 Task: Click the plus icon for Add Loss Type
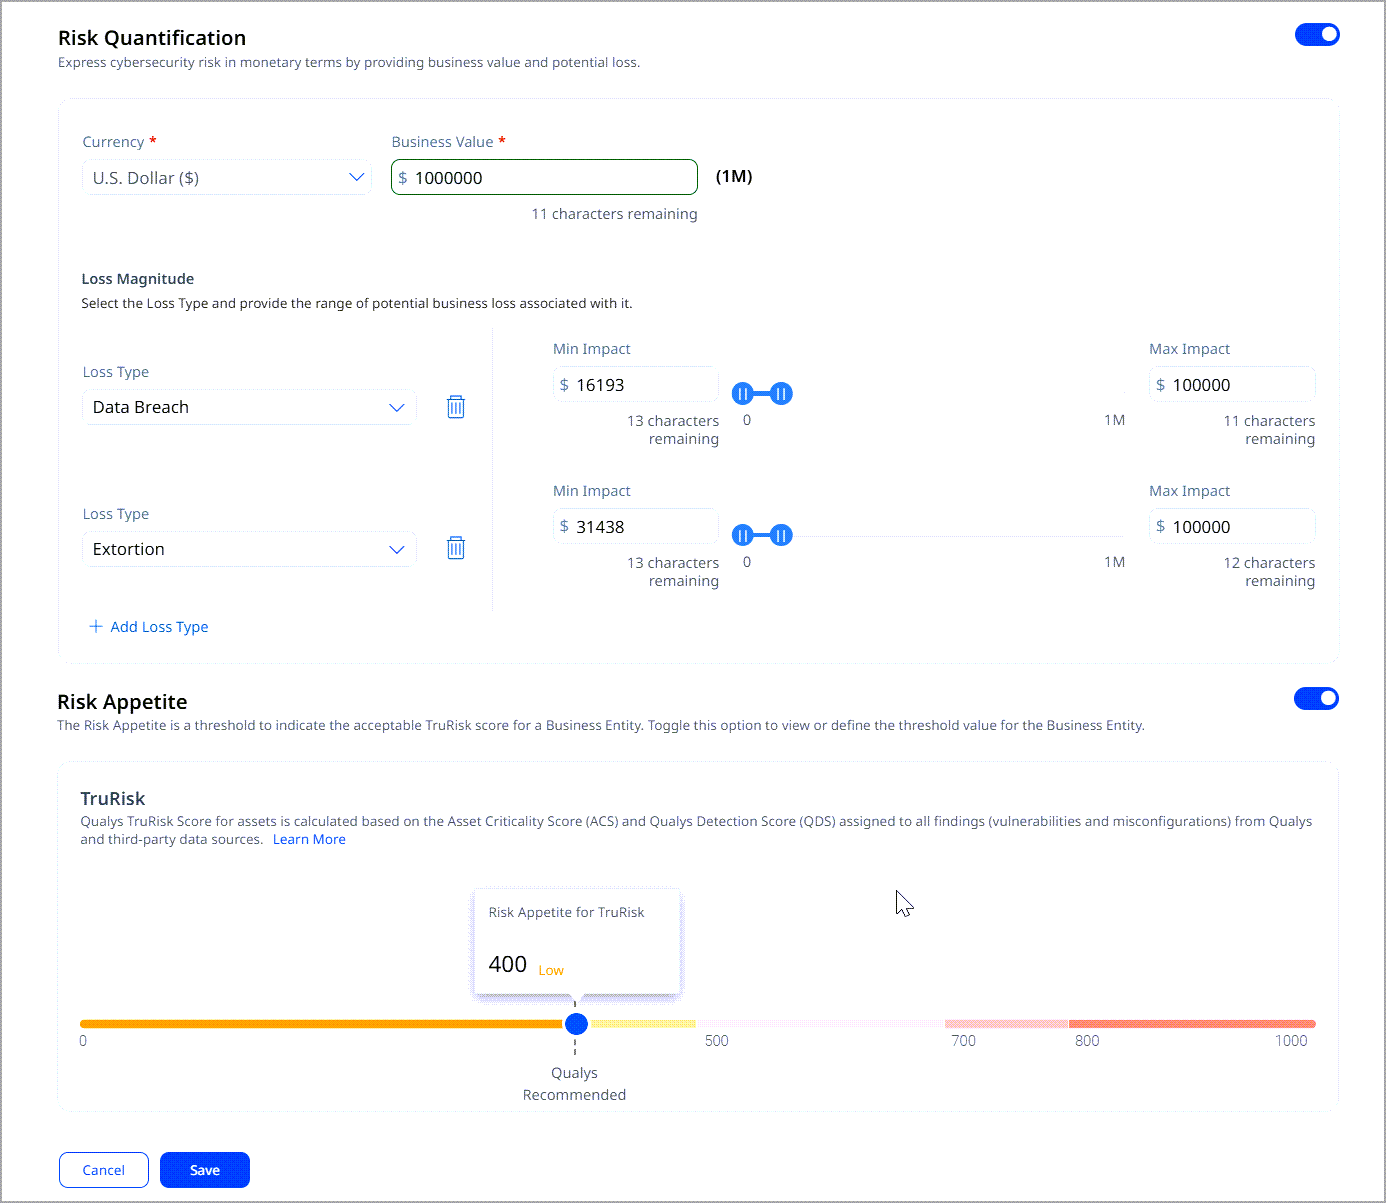tap(96, 627)
